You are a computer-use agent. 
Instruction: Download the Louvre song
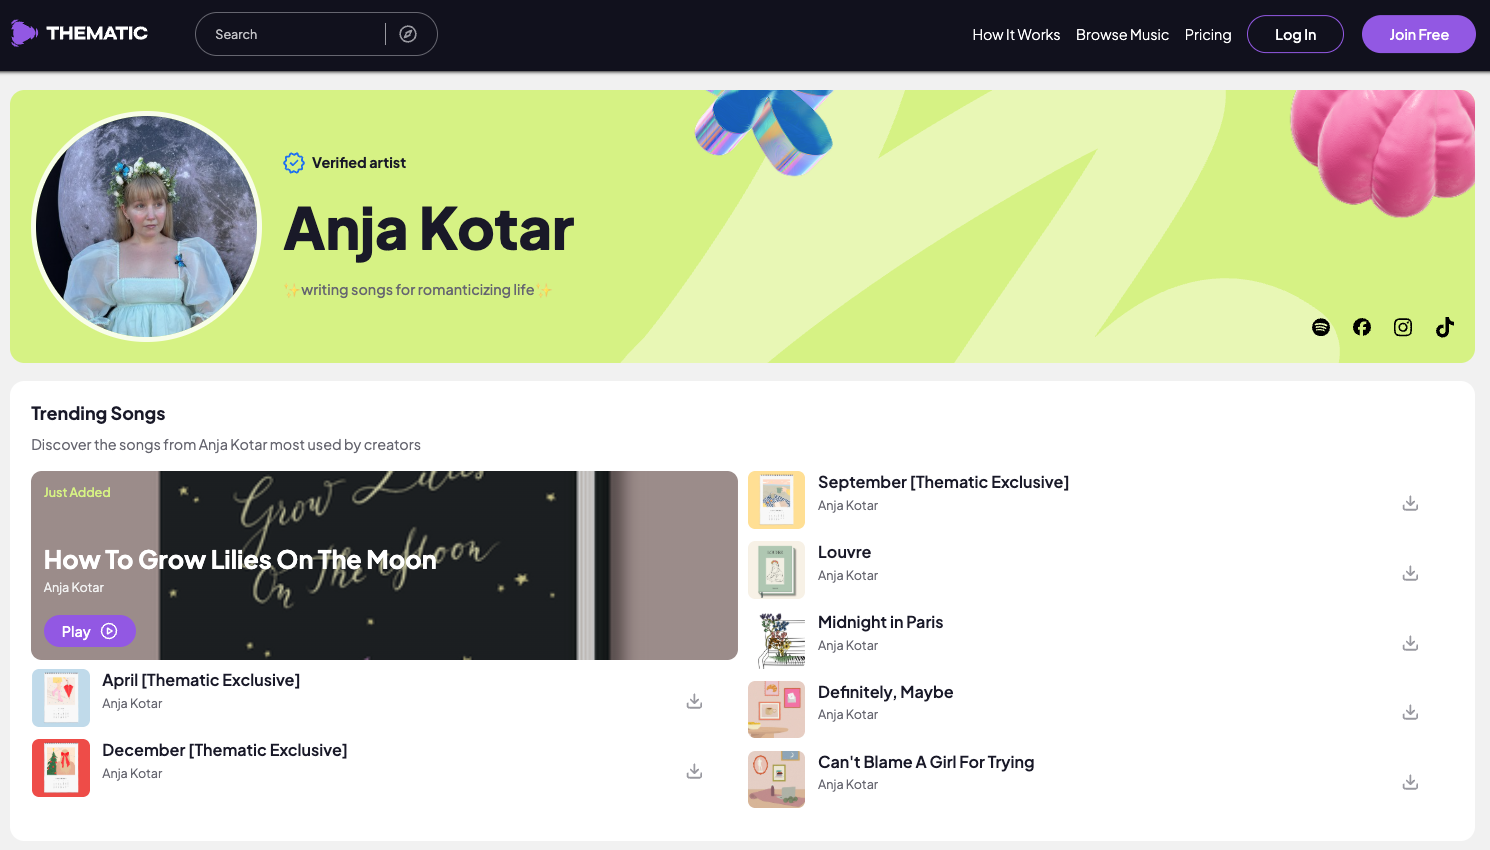(x=1410, y=573)
